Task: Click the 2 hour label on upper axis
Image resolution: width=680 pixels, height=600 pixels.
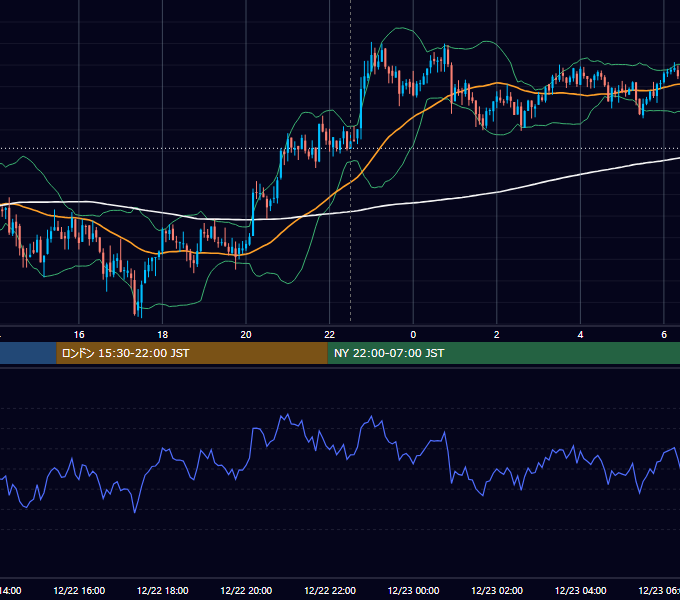Action: [x=497, y=335]
